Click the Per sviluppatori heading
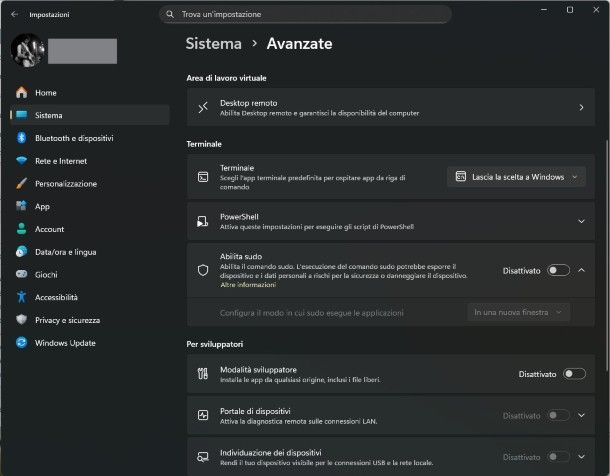Viewport: 610px width, 476px height. (215, 344)
